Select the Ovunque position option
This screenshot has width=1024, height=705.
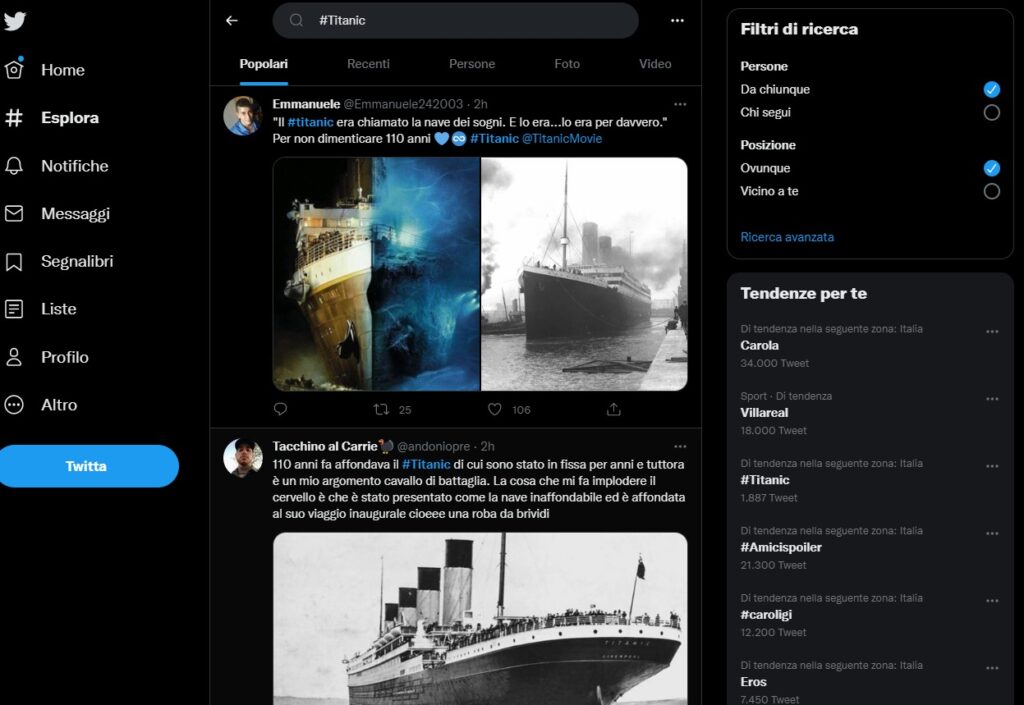tap(991, 168)
